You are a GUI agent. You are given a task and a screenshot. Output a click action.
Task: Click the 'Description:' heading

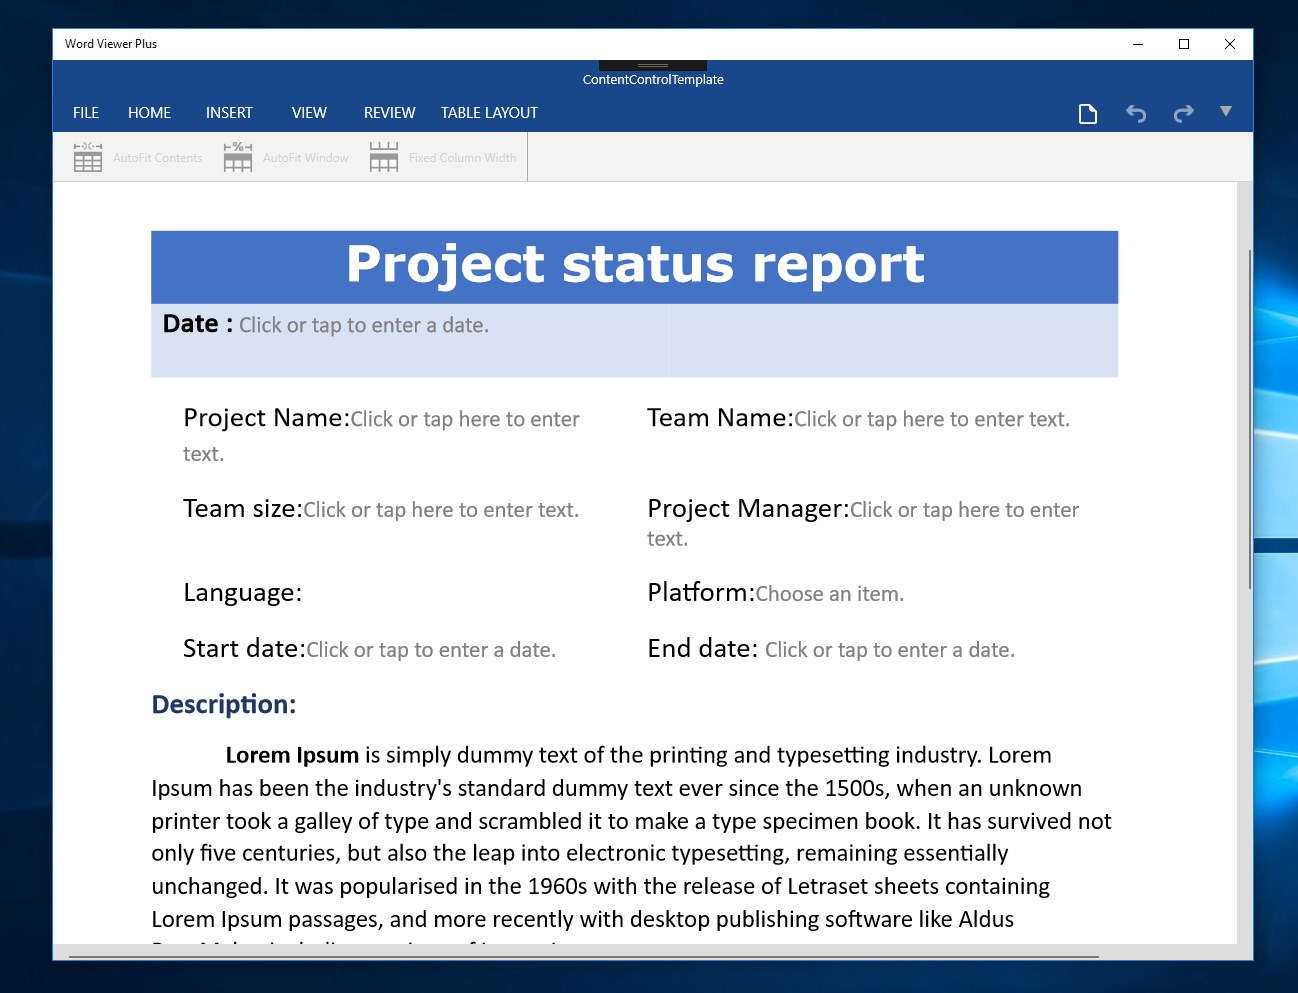pos(224,704)
